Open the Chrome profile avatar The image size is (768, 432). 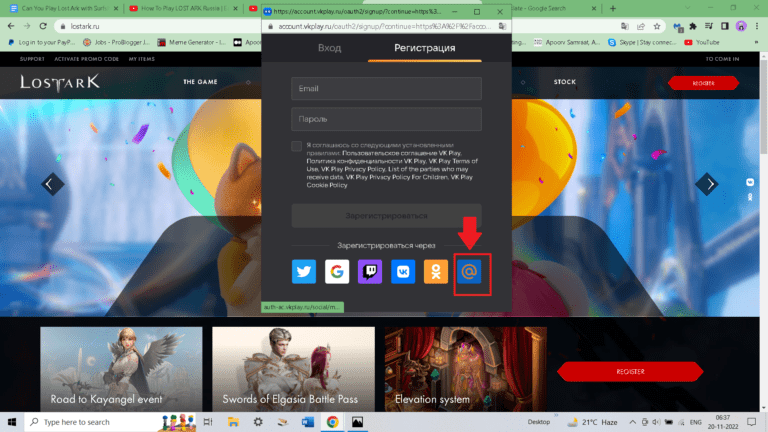pyautogui.click(x=741, y=26)
